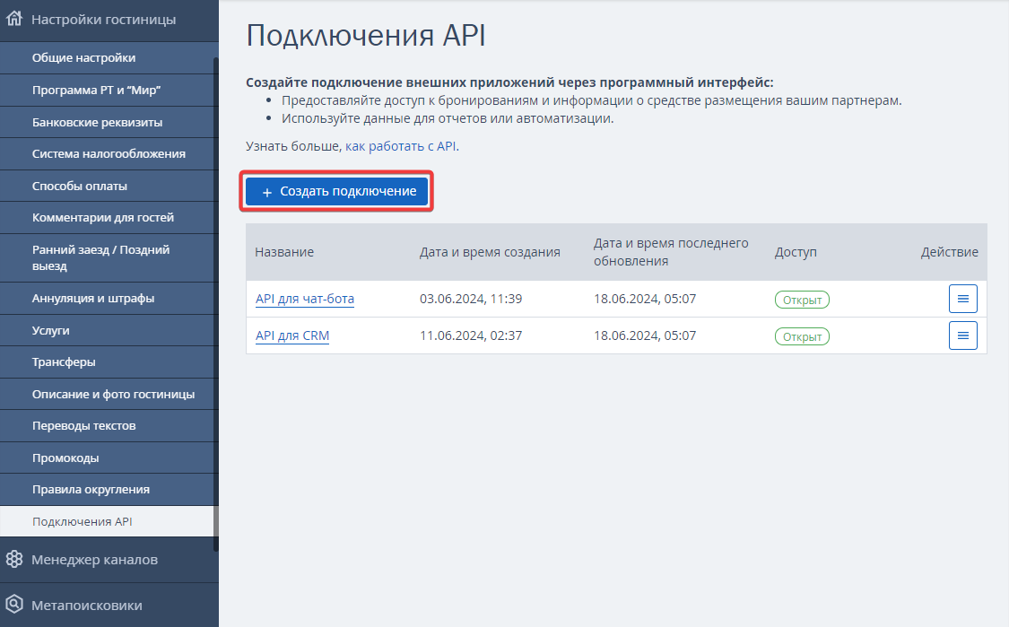The width and height of the screenshot is (1009, 627).
Task: Expand the Метапоисковики section
Action: click(109, 605)
